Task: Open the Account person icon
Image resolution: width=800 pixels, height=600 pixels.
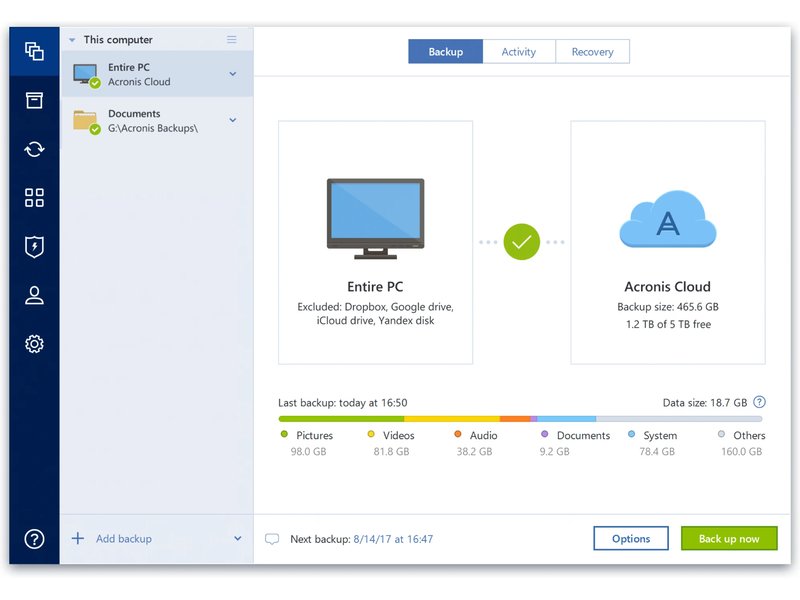Action: click(x=34, y=295)
